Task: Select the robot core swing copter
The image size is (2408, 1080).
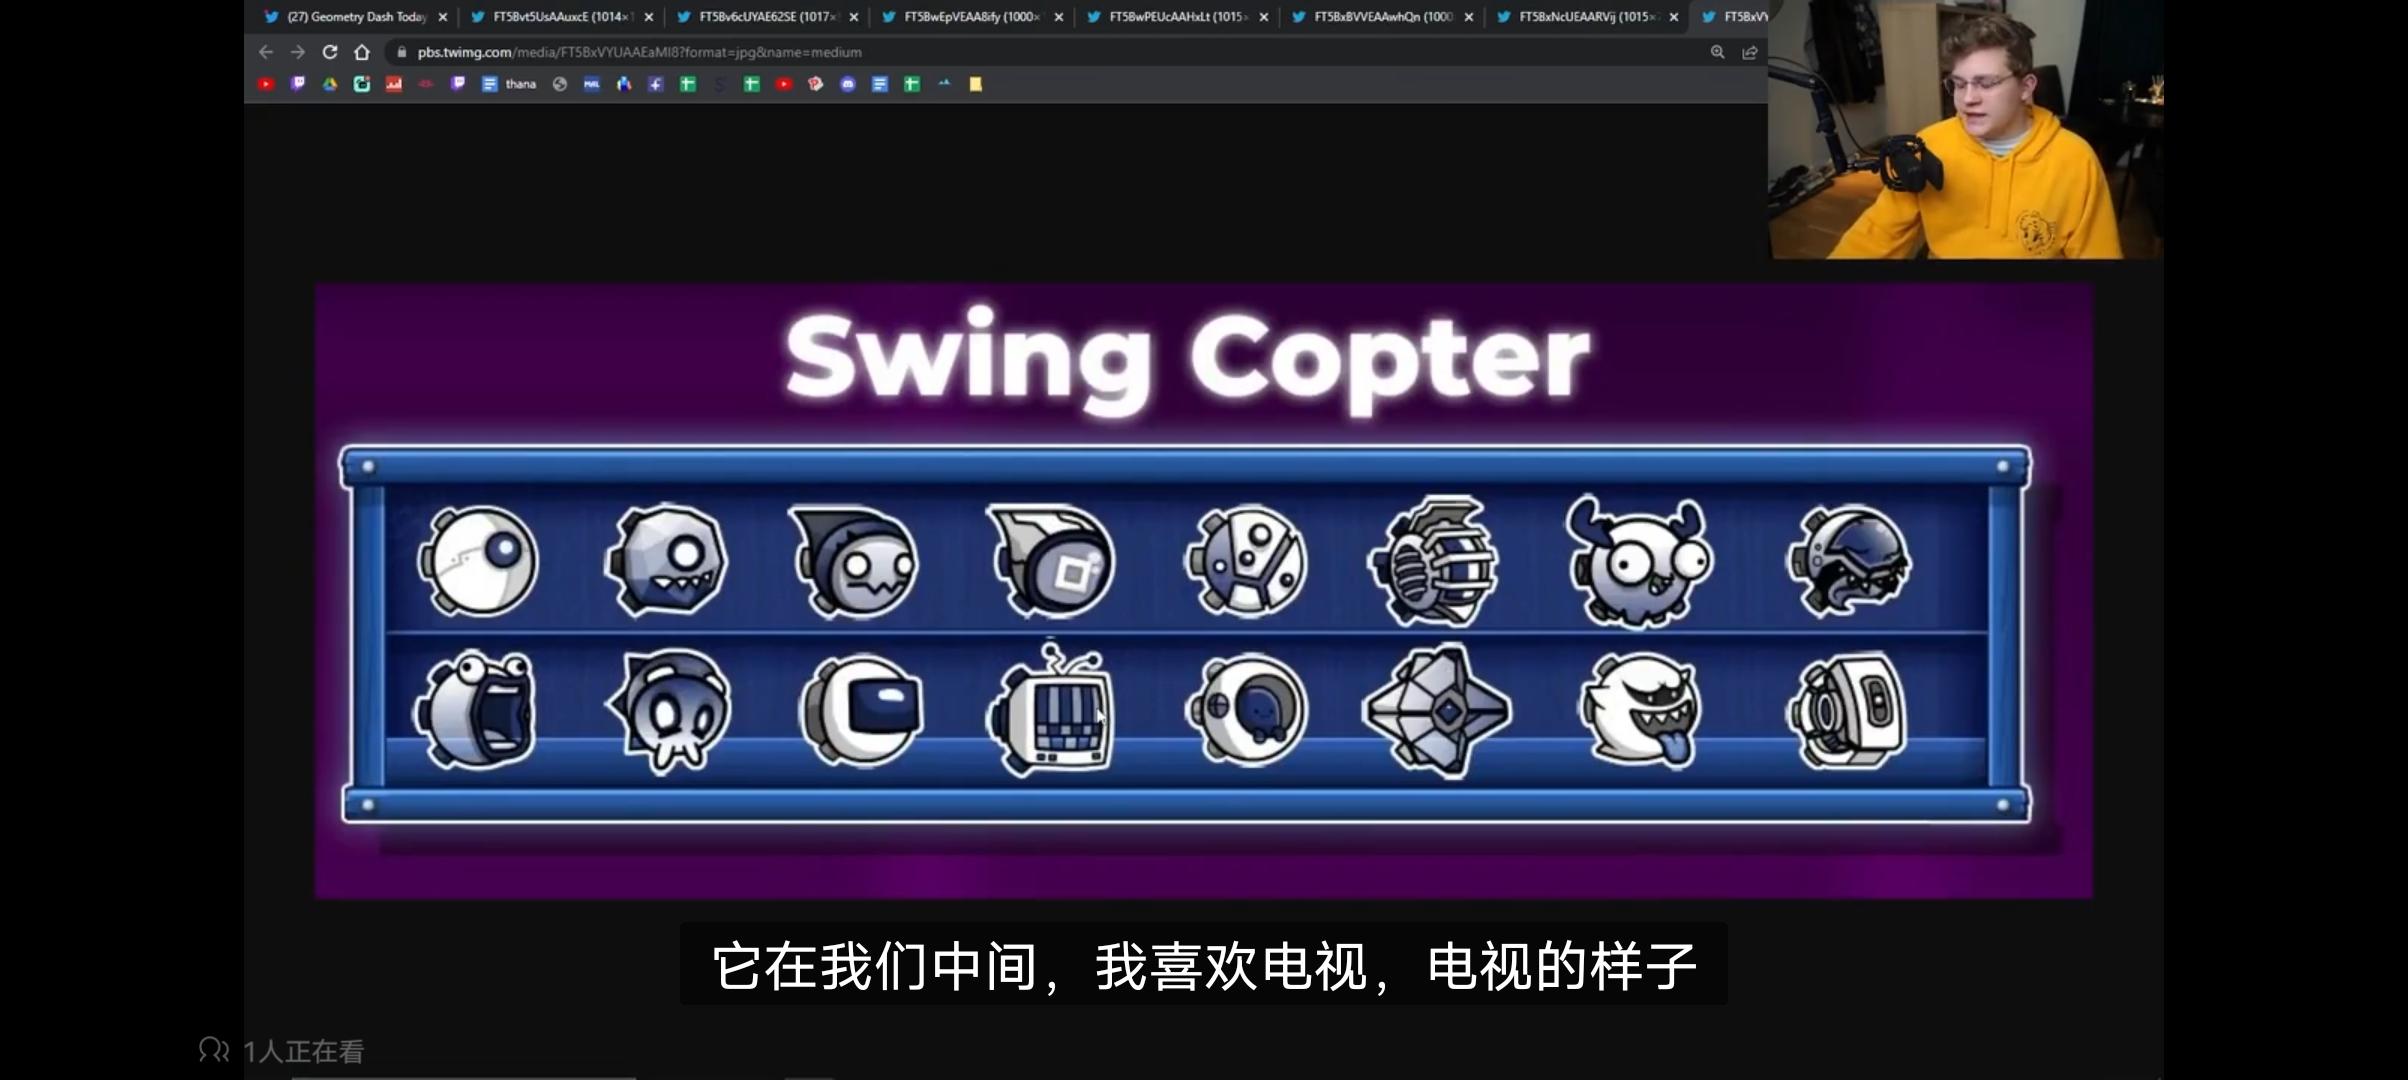Action: [x=1848, y=710]
